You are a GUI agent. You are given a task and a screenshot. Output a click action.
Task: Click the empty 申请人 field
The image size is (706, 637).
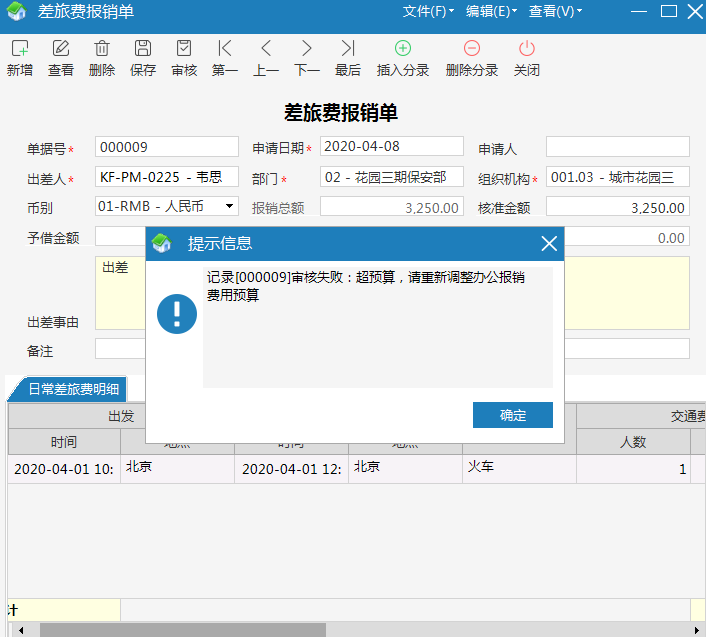pos(618,147)
